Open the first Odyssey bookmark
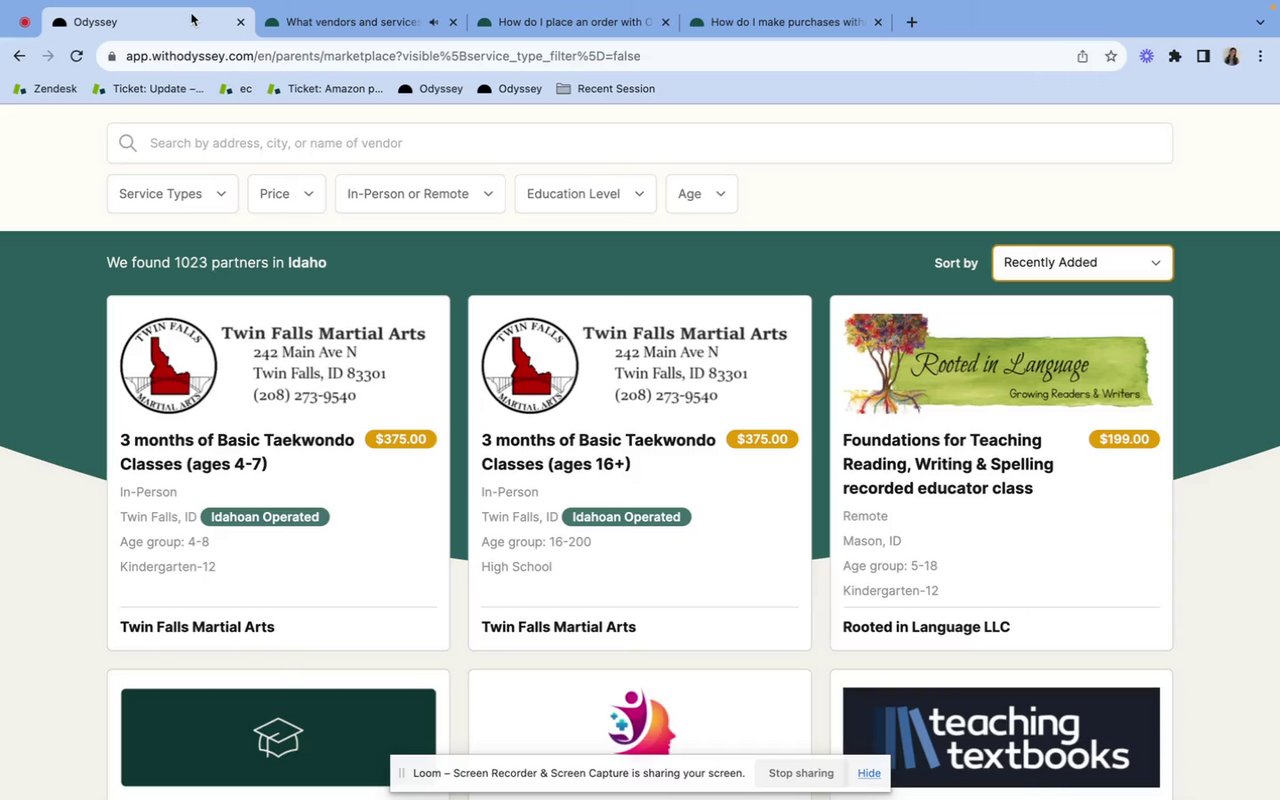Viewport: 1280px width, 800px height. (x=431, y=89)
